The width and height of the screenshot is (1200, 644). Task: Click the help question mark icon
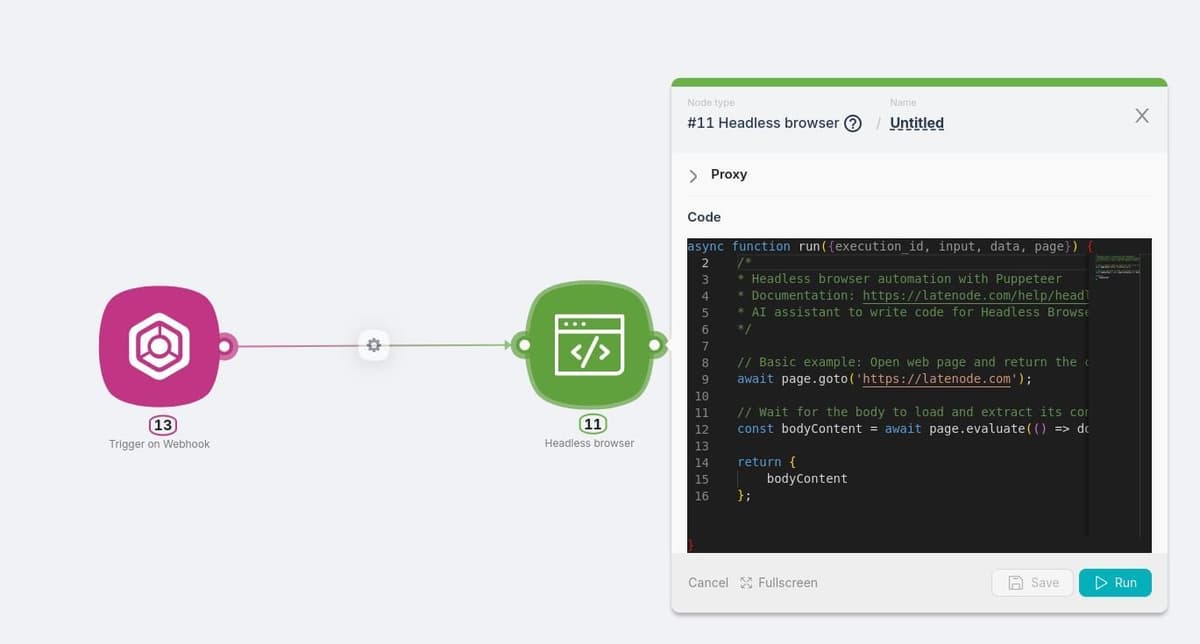click(853, 123)
